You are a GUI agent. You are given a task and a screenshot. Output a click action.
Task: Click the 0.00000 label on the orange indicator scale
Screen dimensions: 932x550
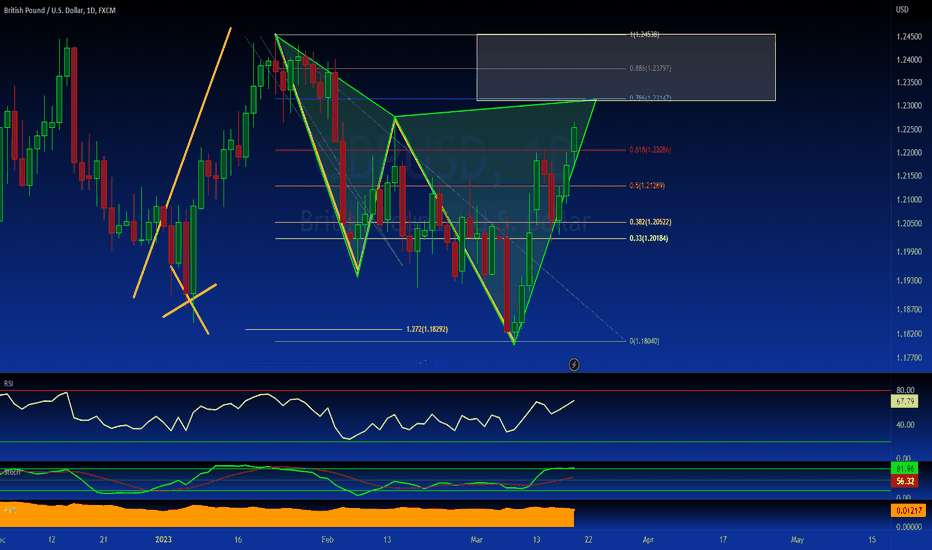909,527
